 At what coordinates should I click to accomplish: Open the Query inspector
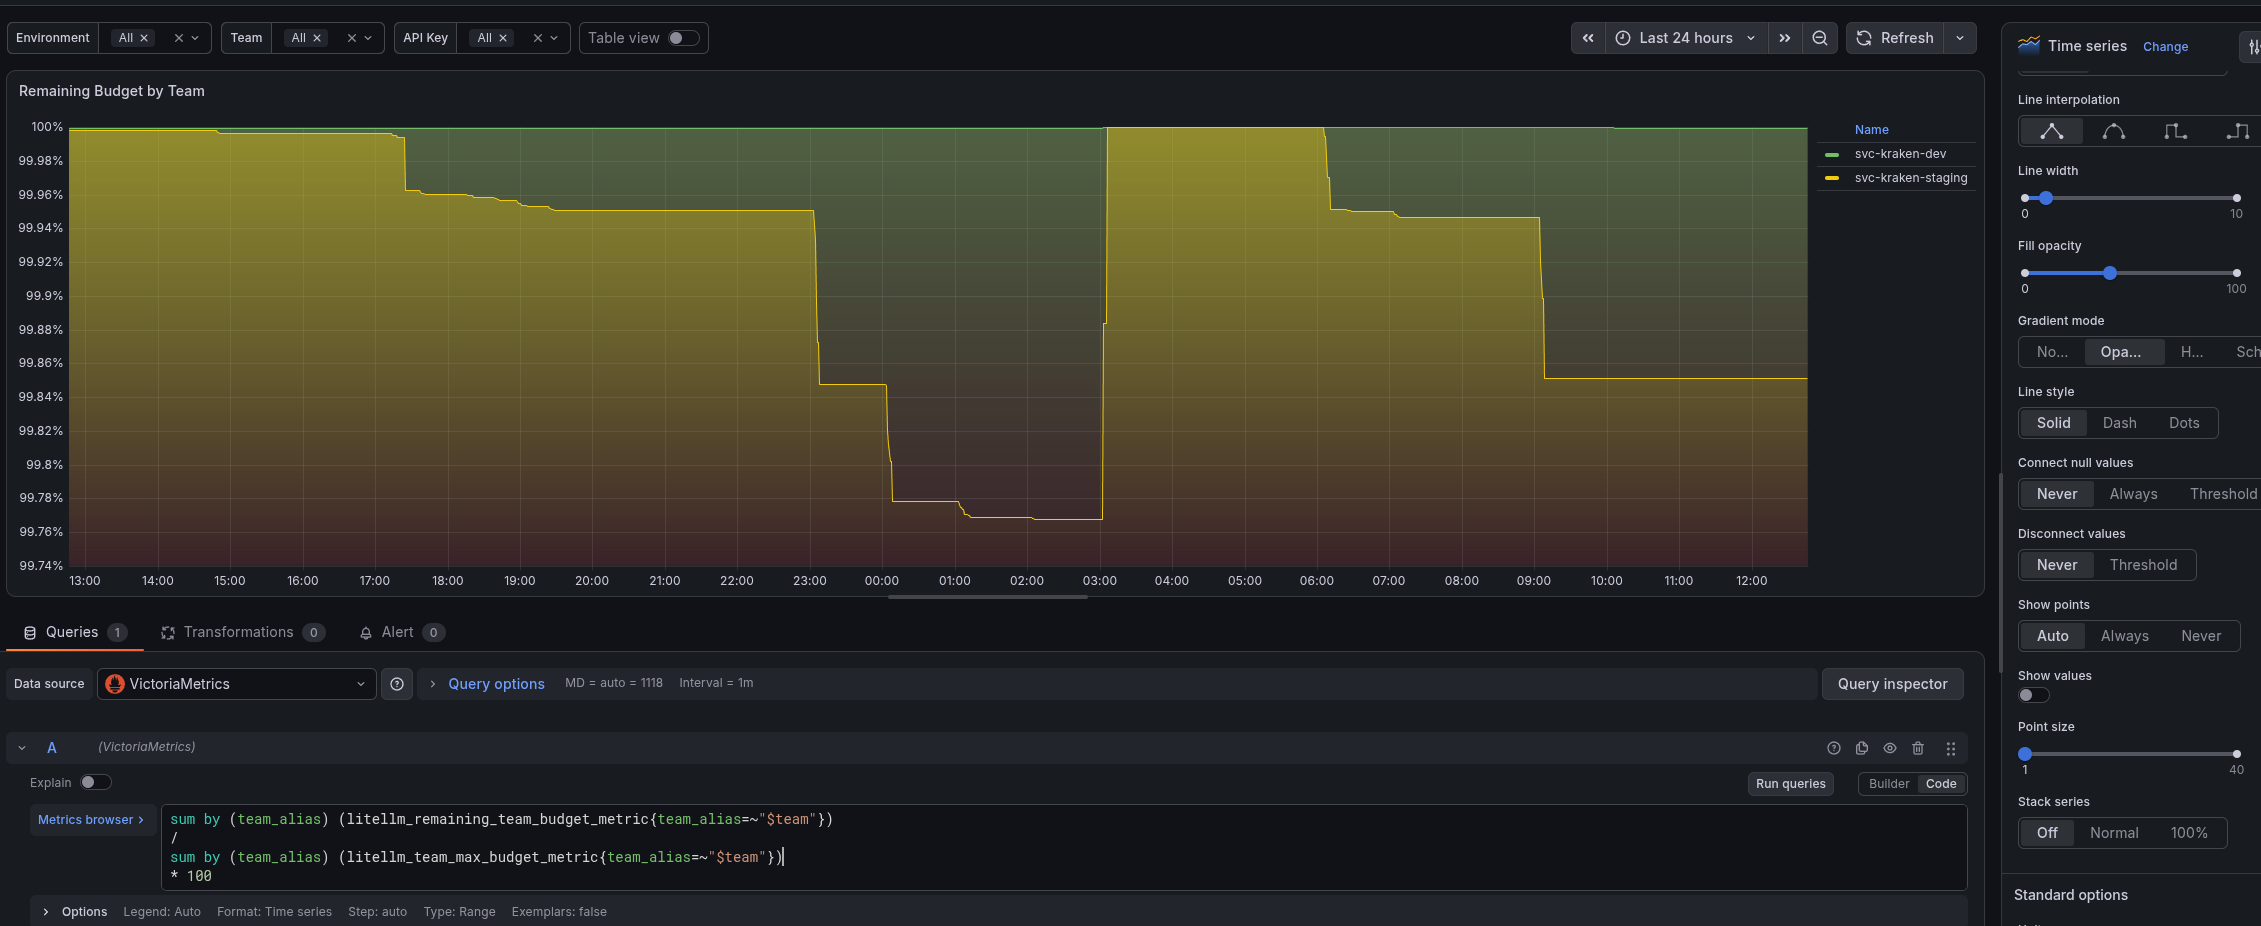tap(1892, 684)
